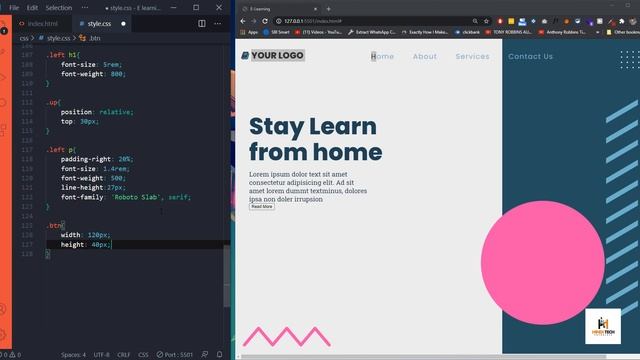Close the E-Learning browser tab
640x360 pixels.
[315, 9]
